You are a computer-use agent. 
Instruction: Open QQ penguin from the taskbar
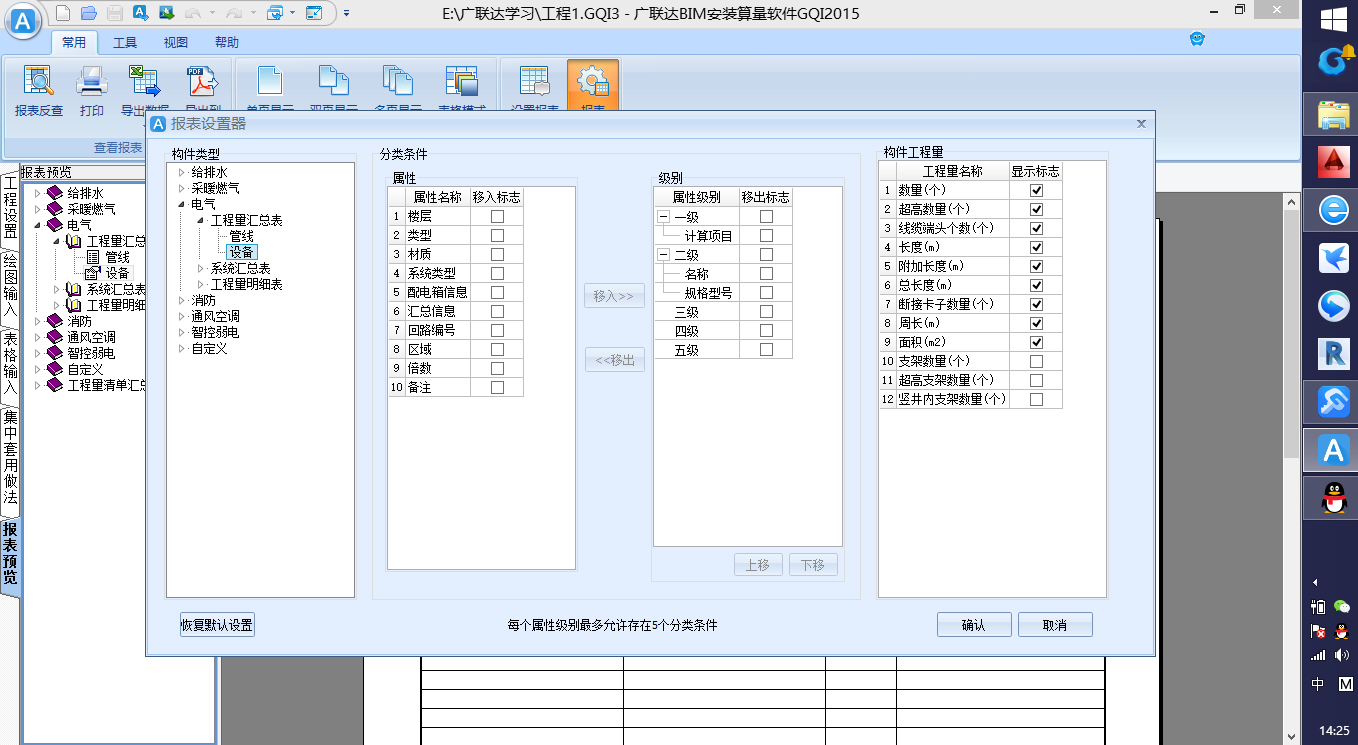[x=1333, y=498]
